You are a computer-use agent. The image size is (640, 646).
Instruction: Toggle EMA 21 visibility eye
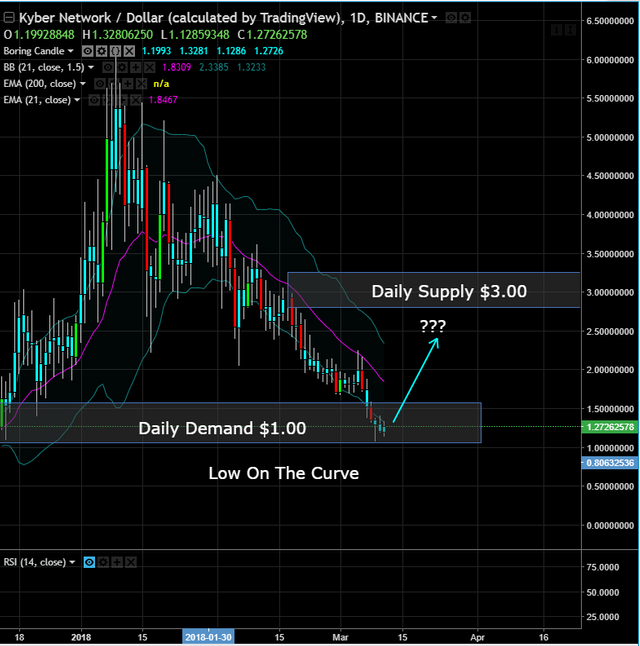94,100
